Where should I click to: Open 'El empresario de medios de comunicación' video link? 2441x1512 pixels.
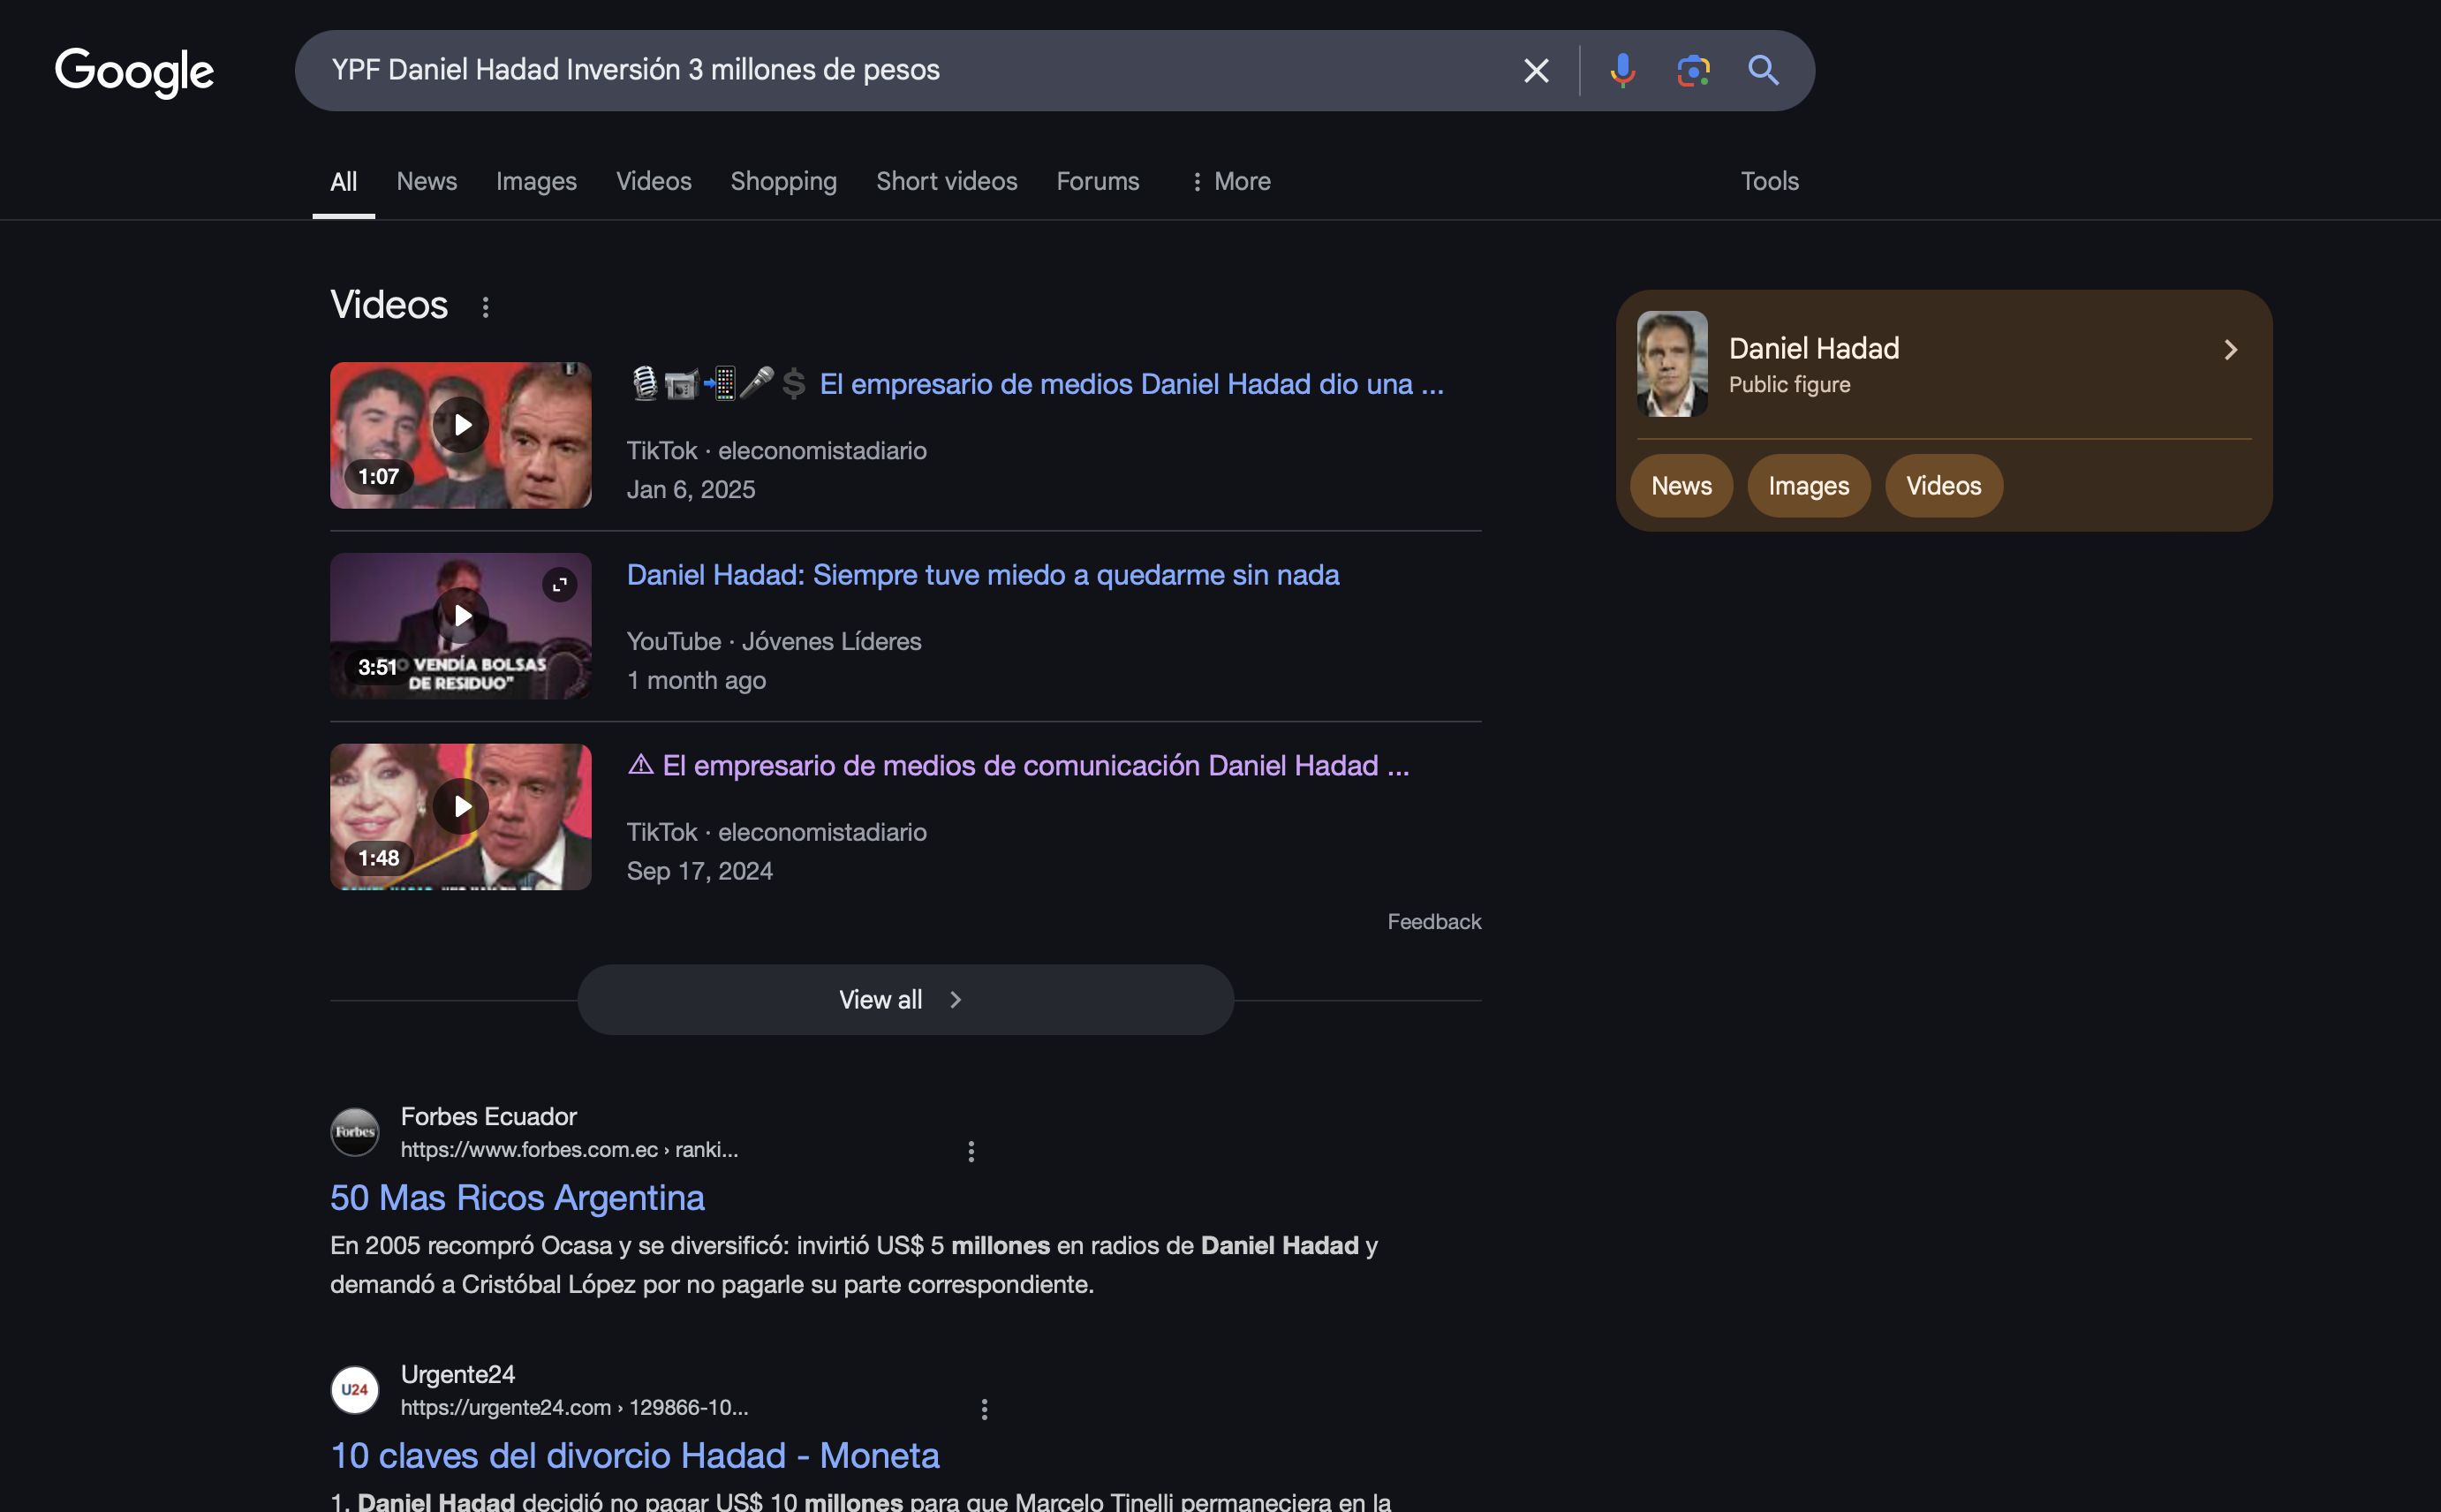click(1018, 766)
